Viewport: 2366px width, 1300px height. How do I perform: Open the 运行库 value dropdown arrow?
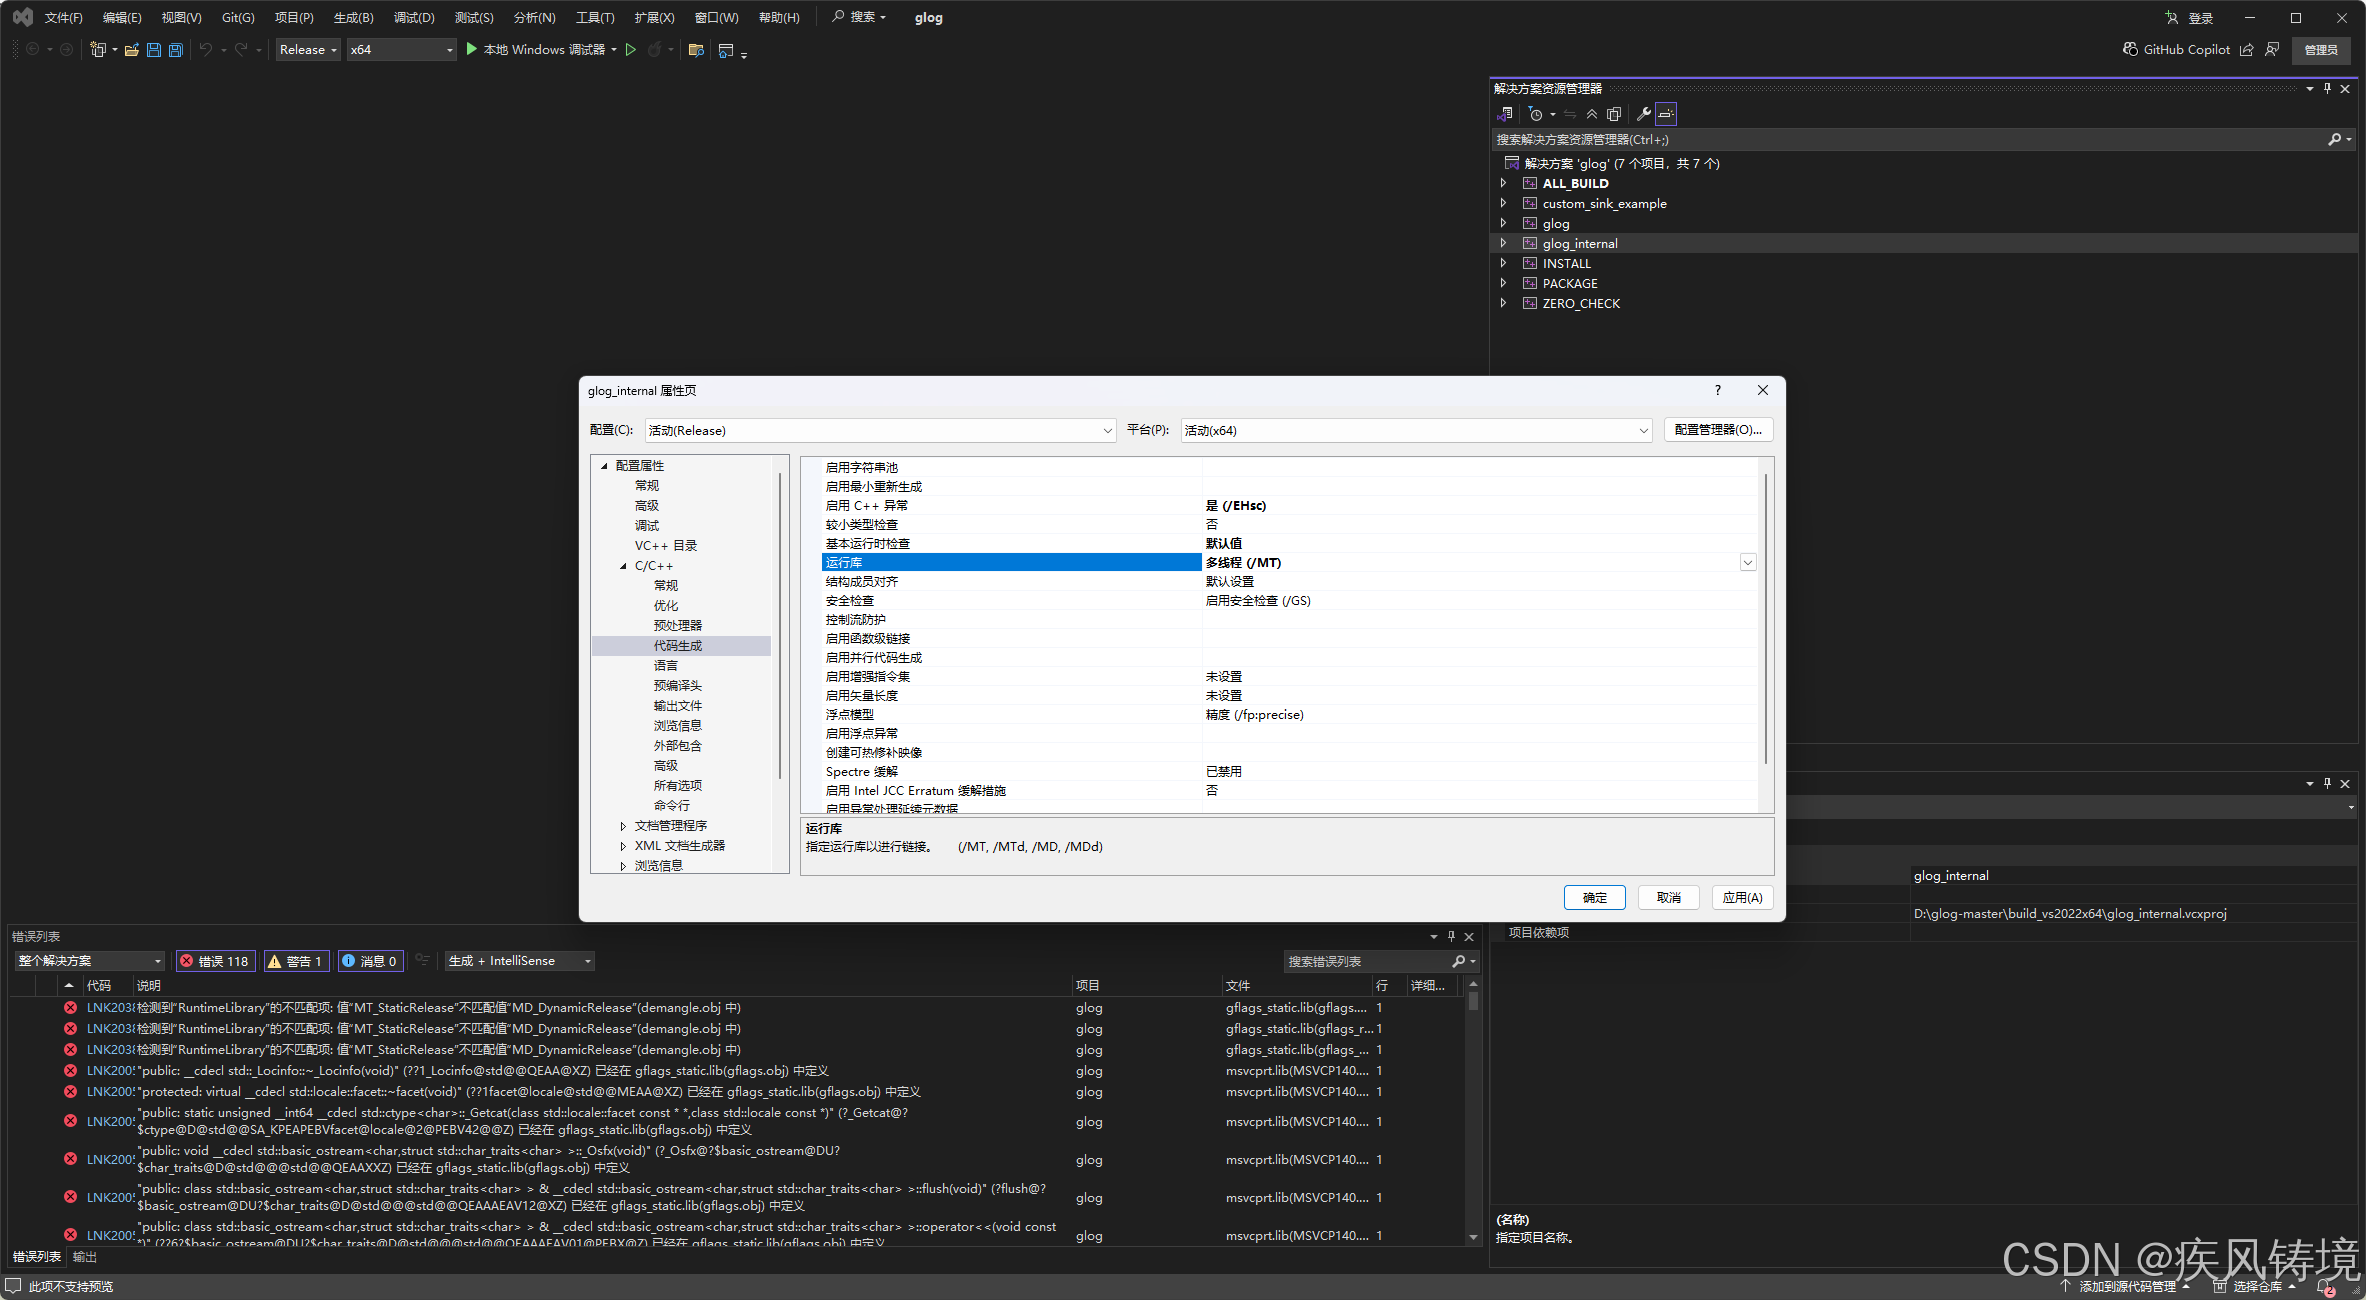1747,563
